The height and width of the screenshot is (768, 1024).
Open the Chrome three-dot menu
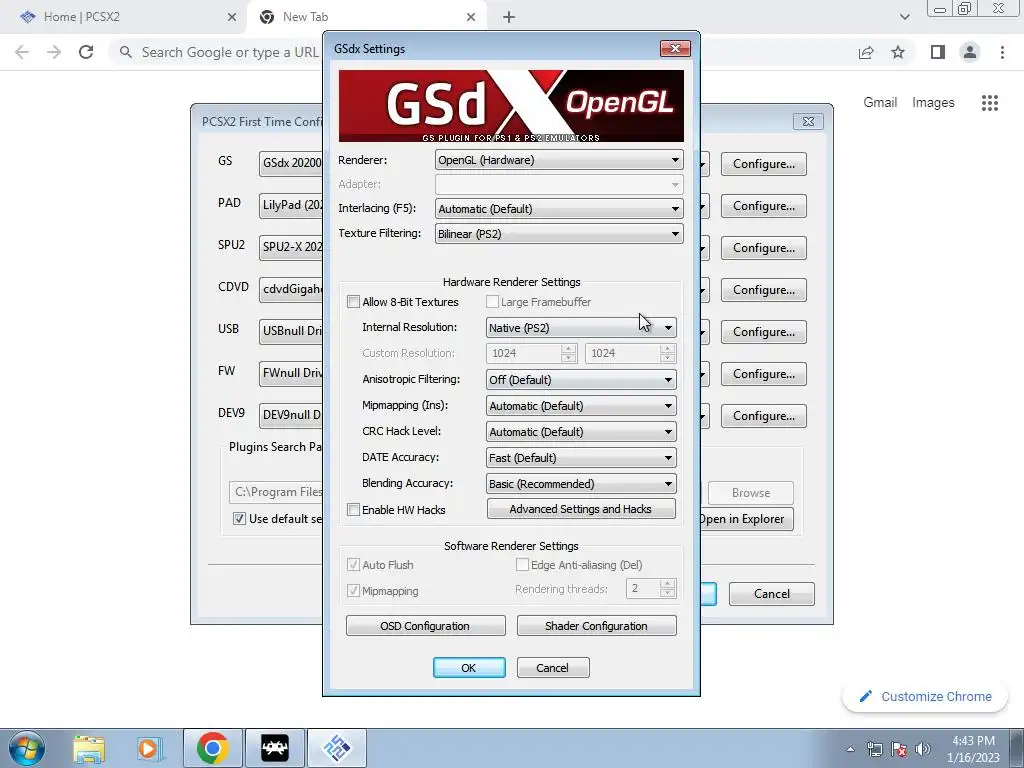click(x=1002, y=52)
